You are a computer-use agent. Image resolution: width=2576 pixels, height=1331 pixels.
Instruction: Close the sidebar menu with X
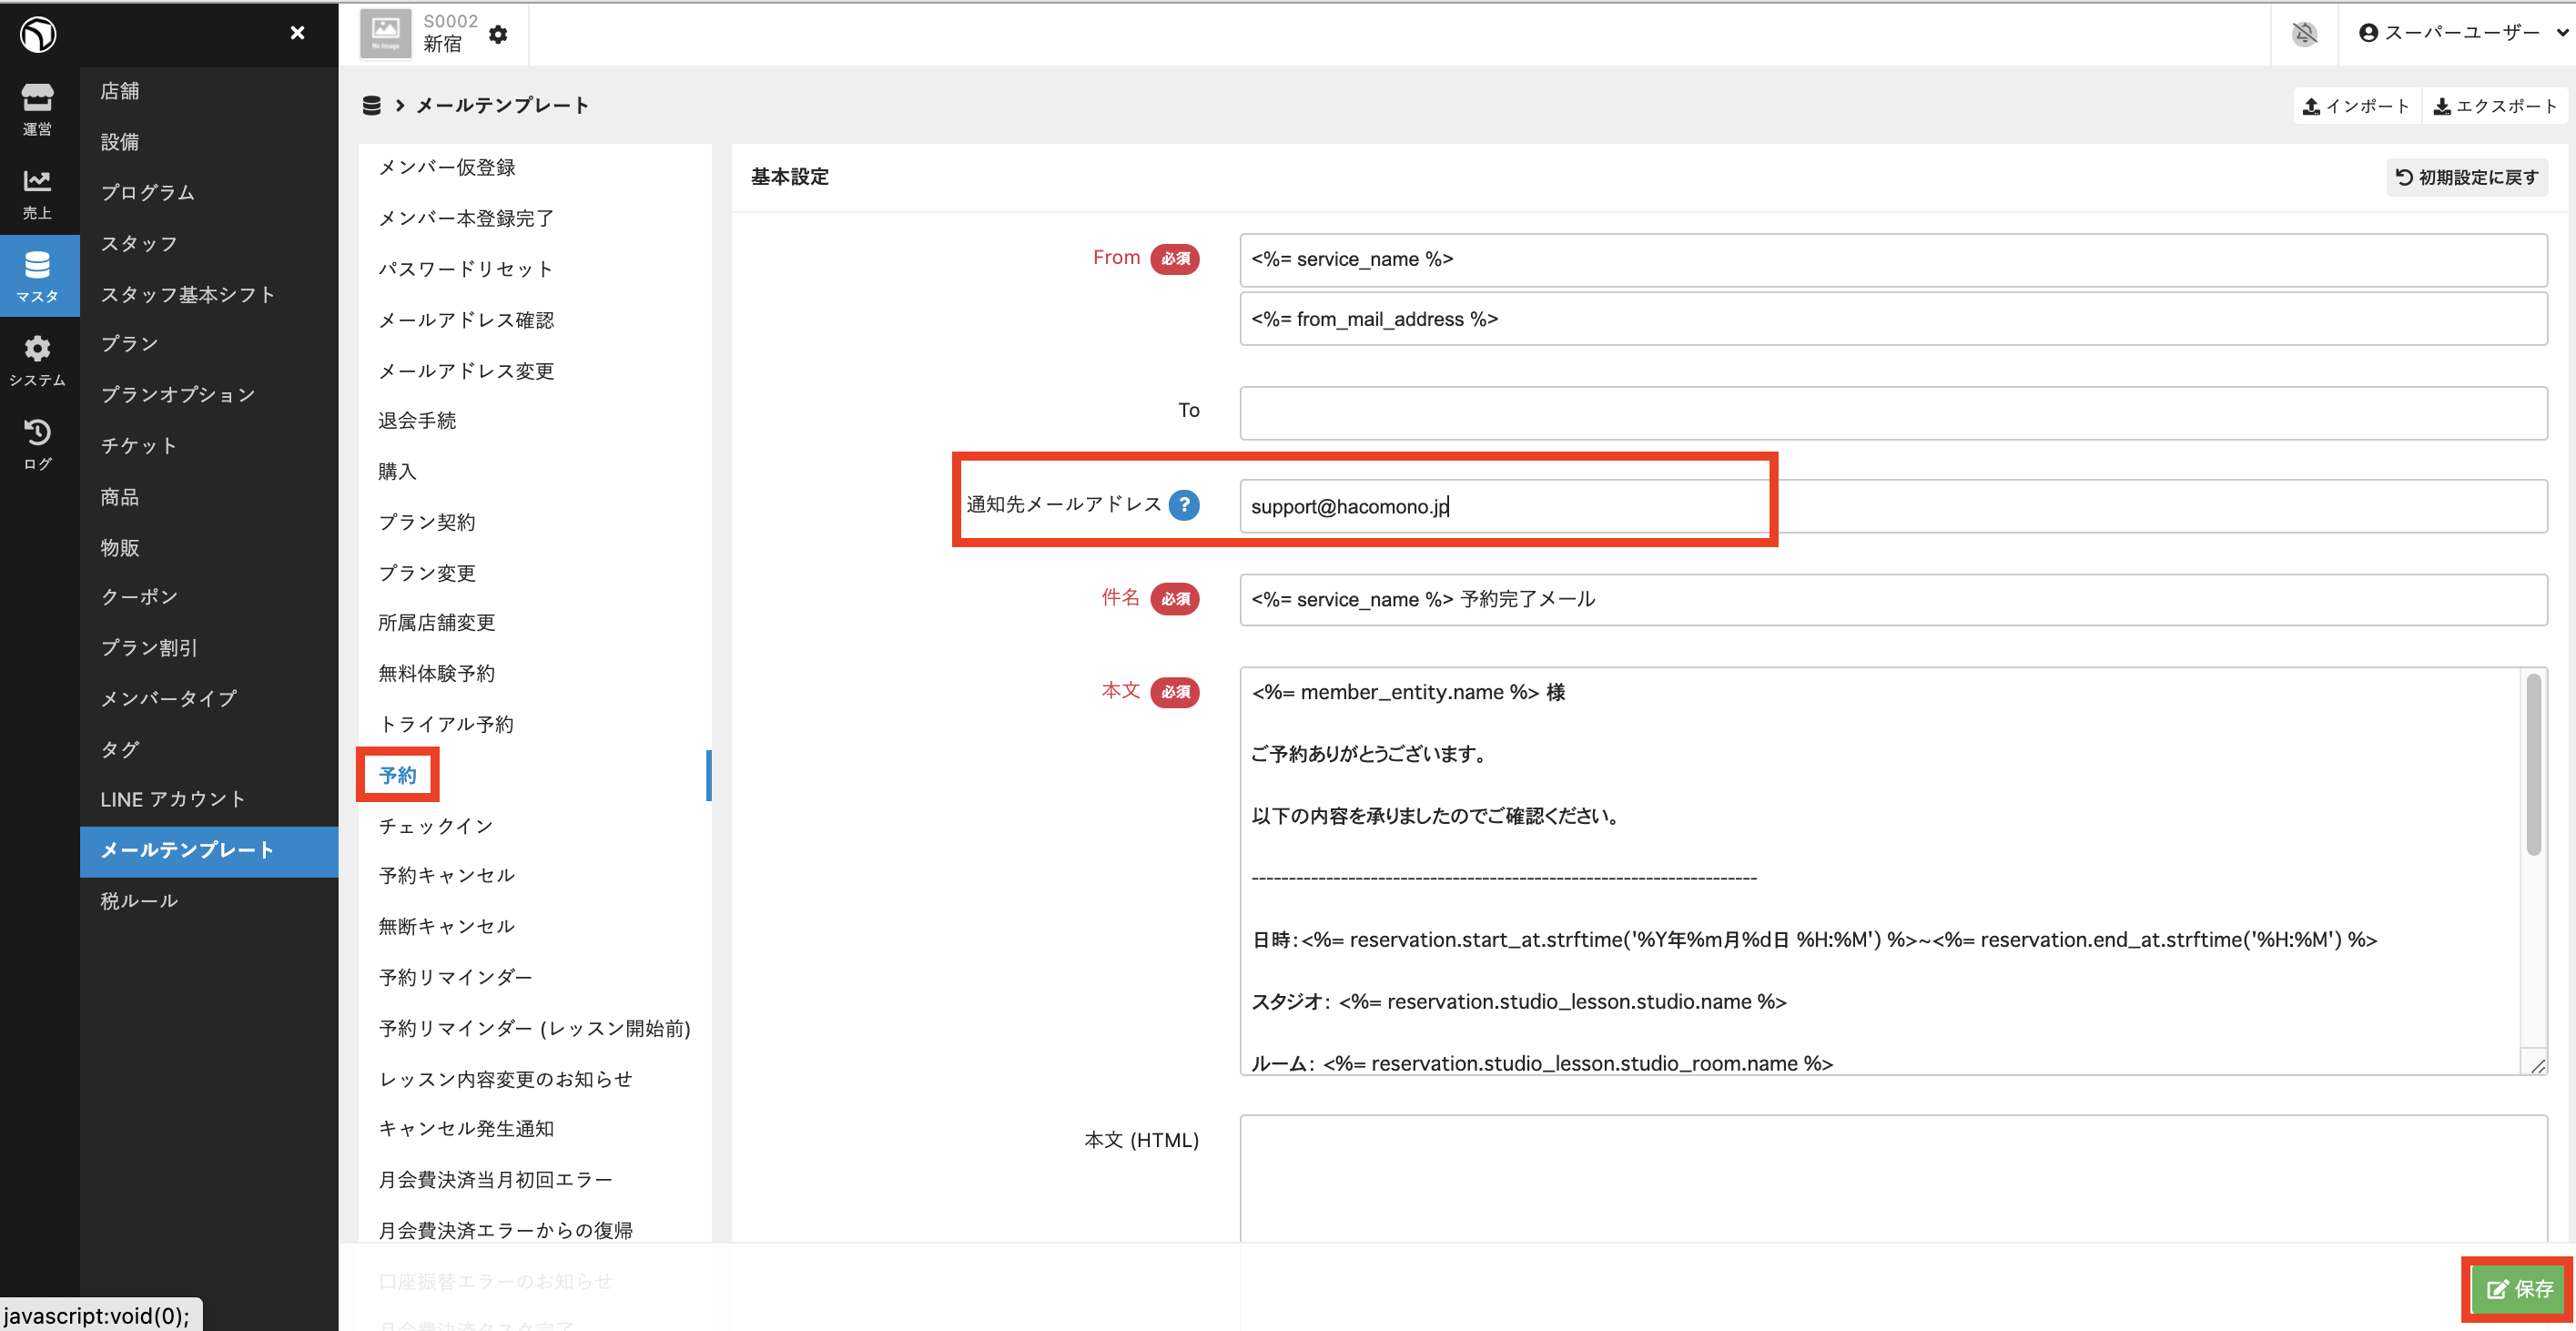click(297, 33)
